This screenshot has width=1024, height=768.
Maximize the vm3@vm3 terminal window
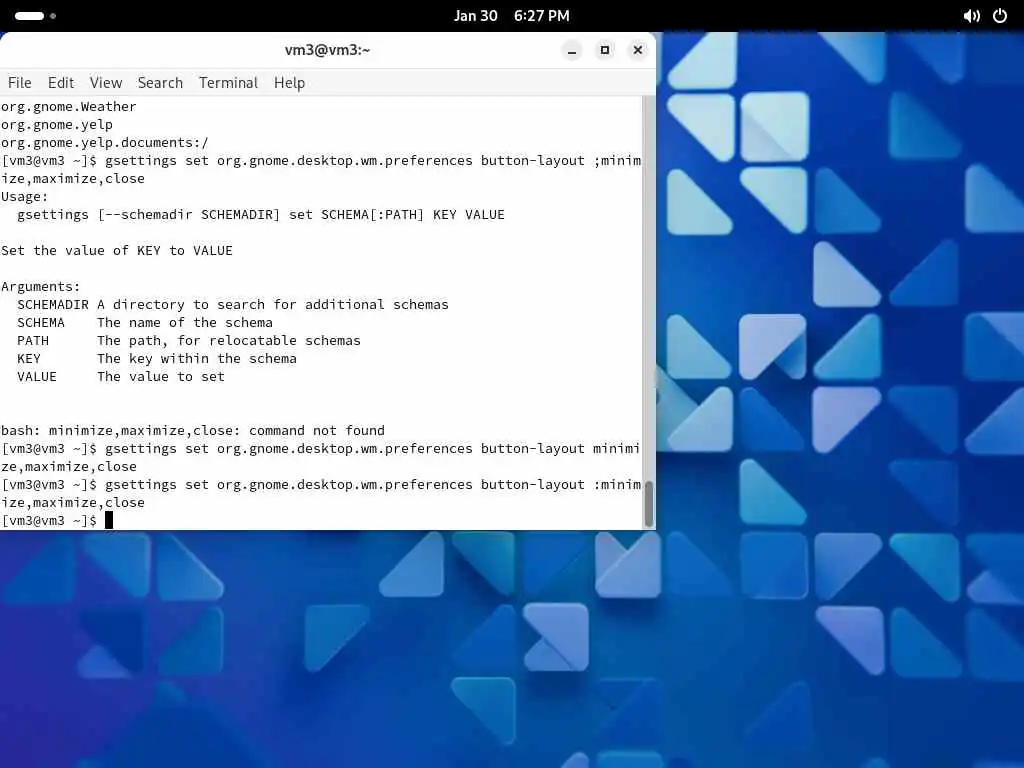(605, 50)
